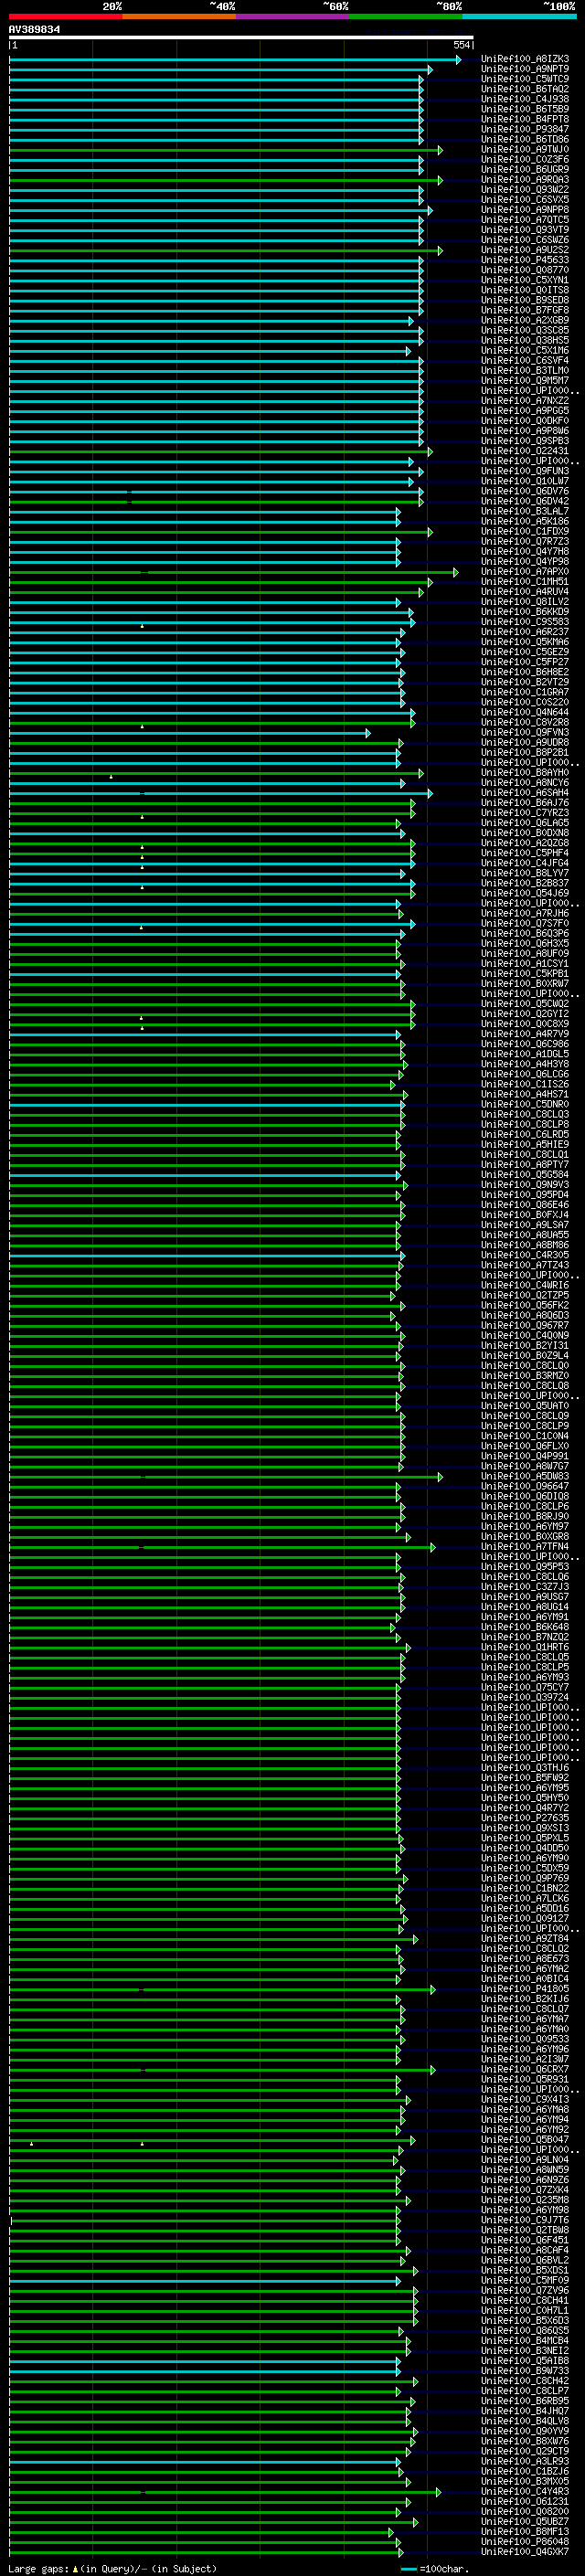Select hit label UniRef100_B9W733

[x=525, y=2371]
